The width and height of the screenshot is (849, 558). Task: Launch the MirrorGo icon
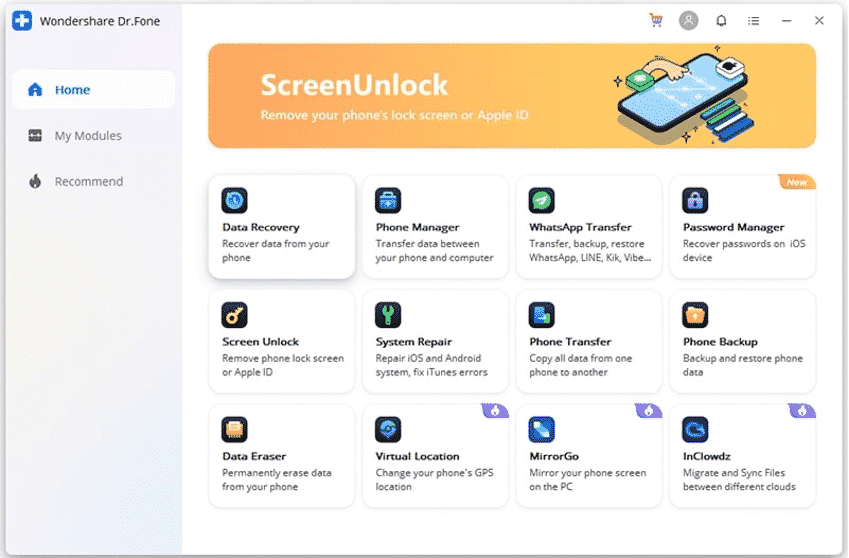pos(542,430)
